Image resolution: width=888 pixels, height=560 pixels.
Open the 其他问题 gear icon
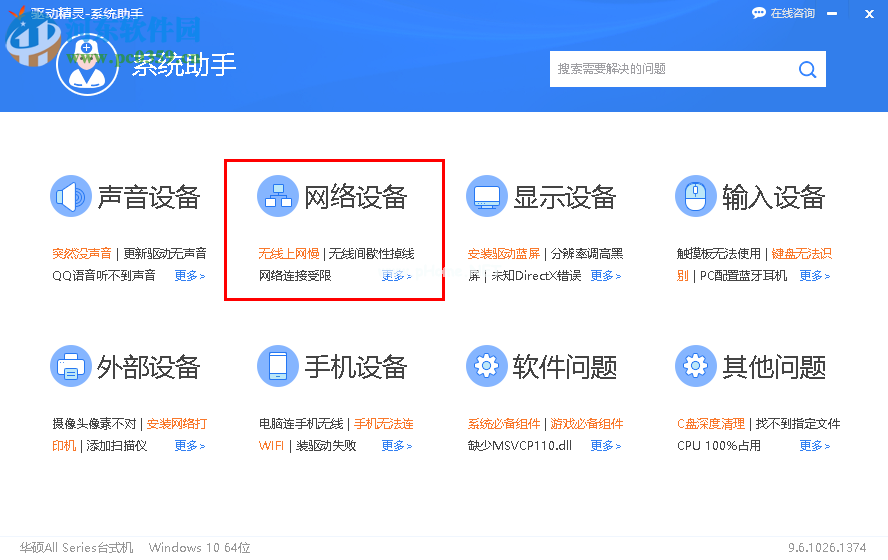[695, 366]
